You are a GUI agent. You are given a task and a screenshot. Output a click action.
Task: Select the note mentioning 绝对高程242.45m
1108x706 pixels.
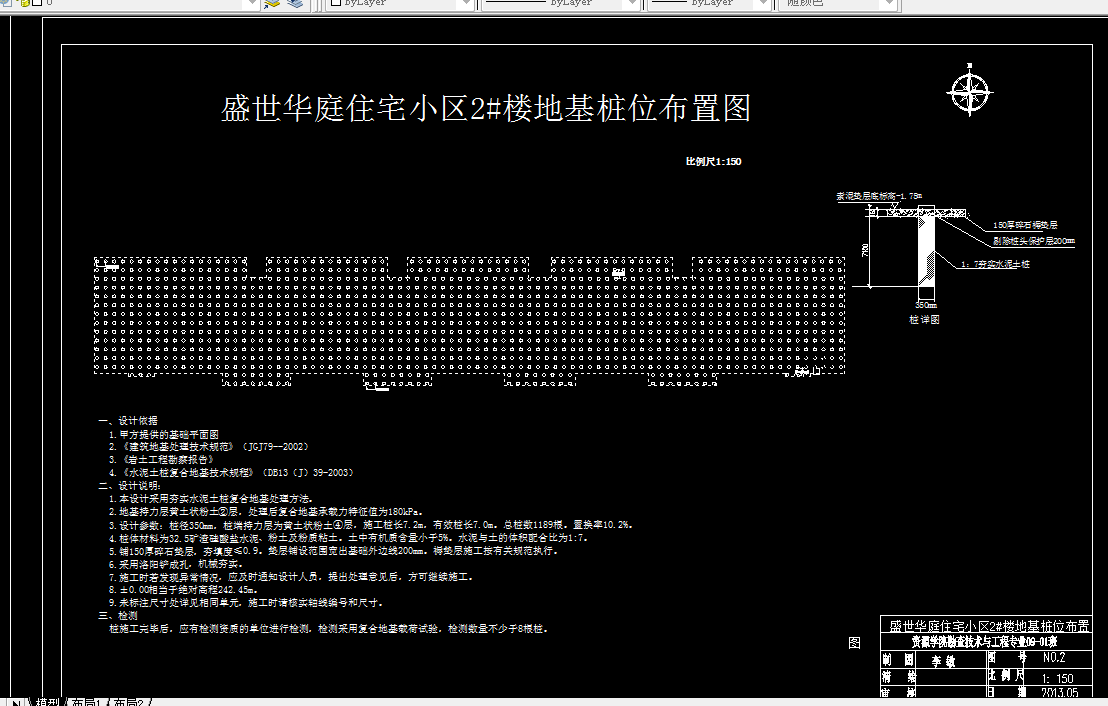pyautogui.click(x=184, y=589)
